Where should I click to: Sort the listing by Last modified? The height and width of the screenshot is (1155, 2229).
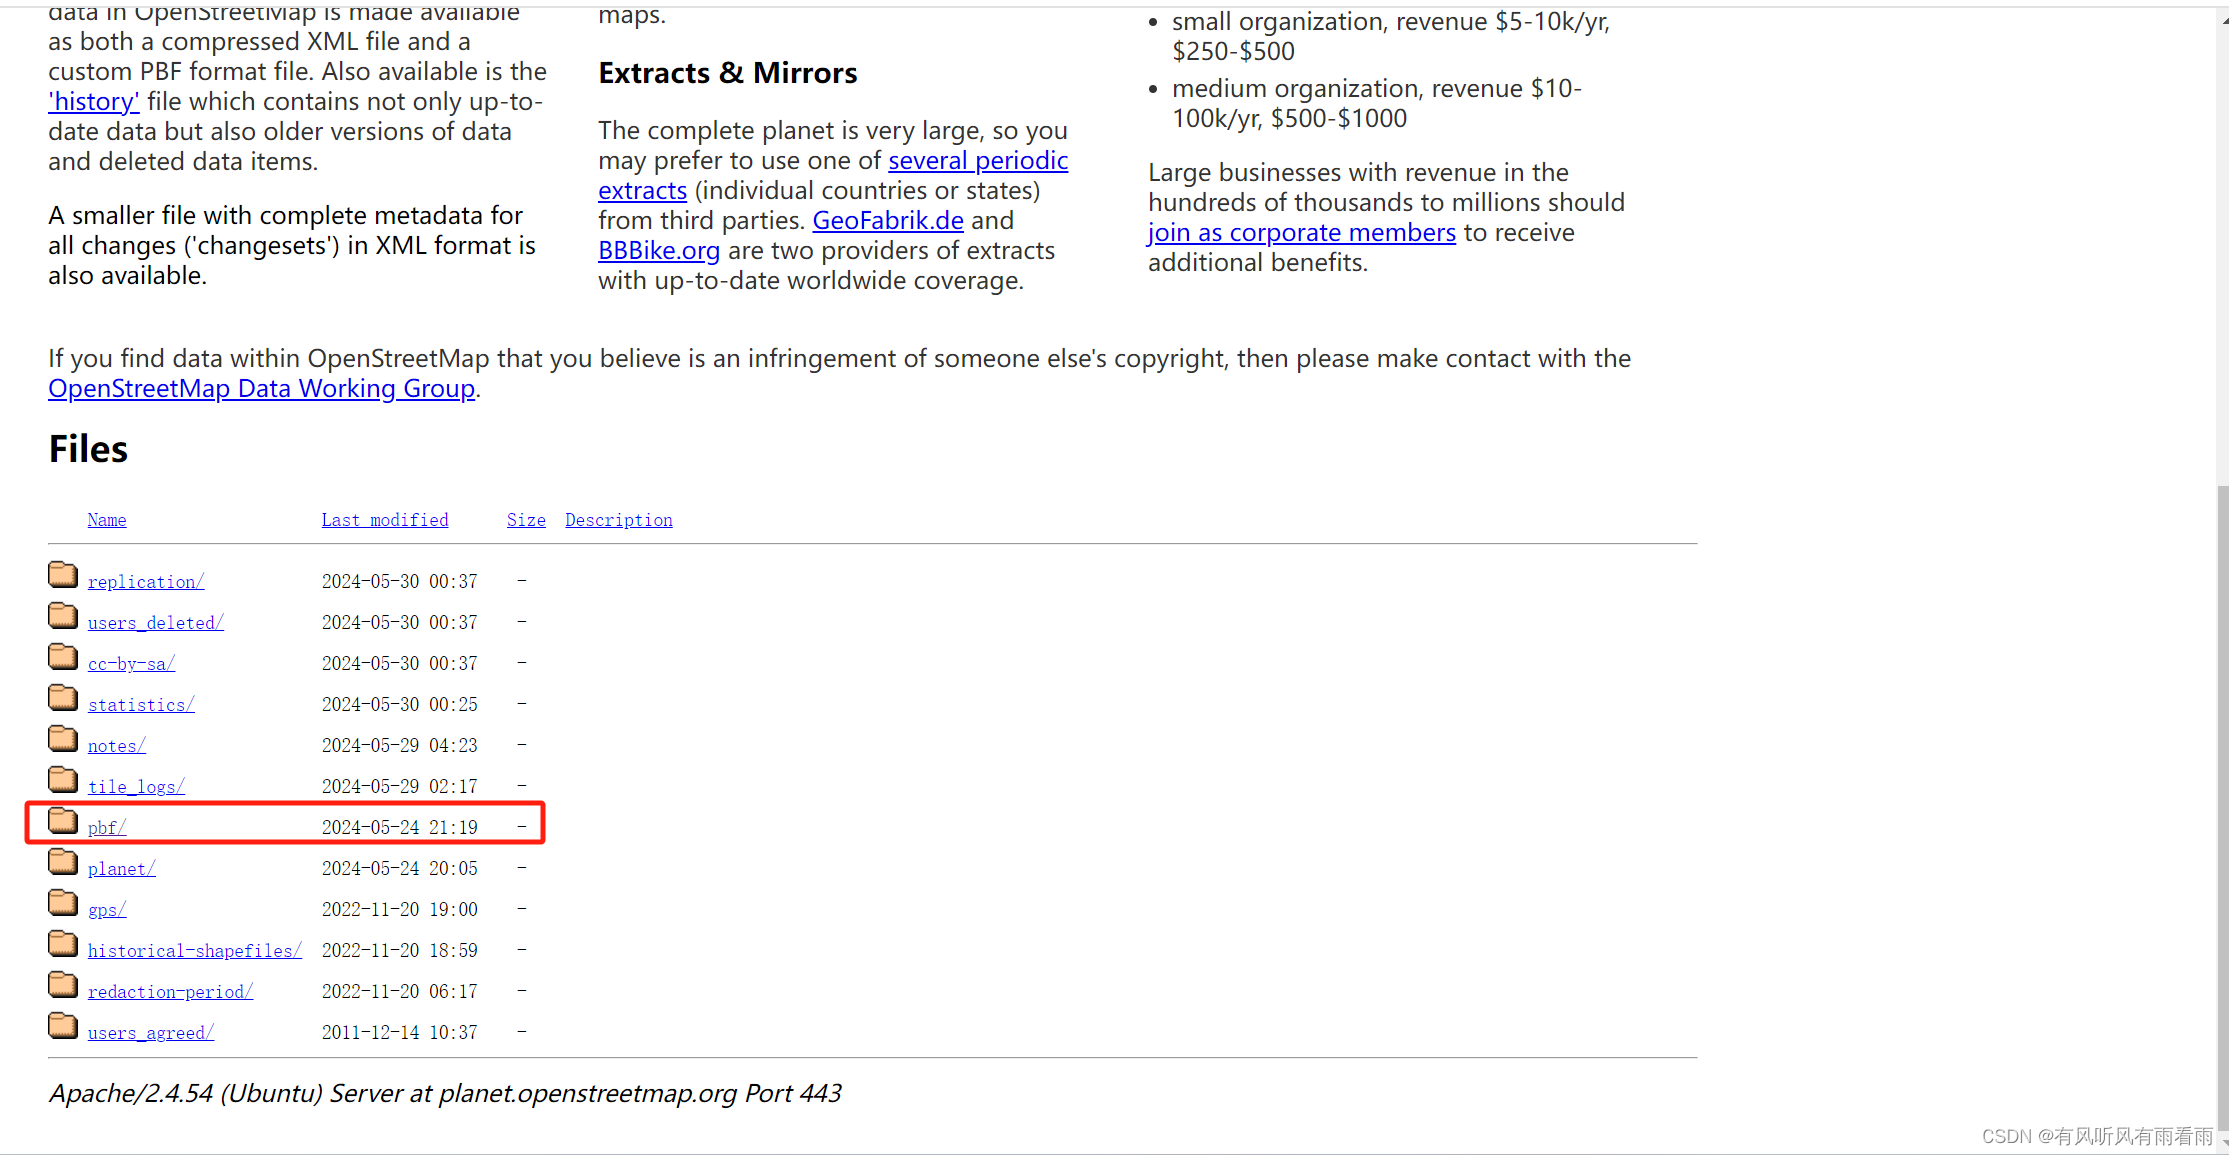click(x=384, y=520)
